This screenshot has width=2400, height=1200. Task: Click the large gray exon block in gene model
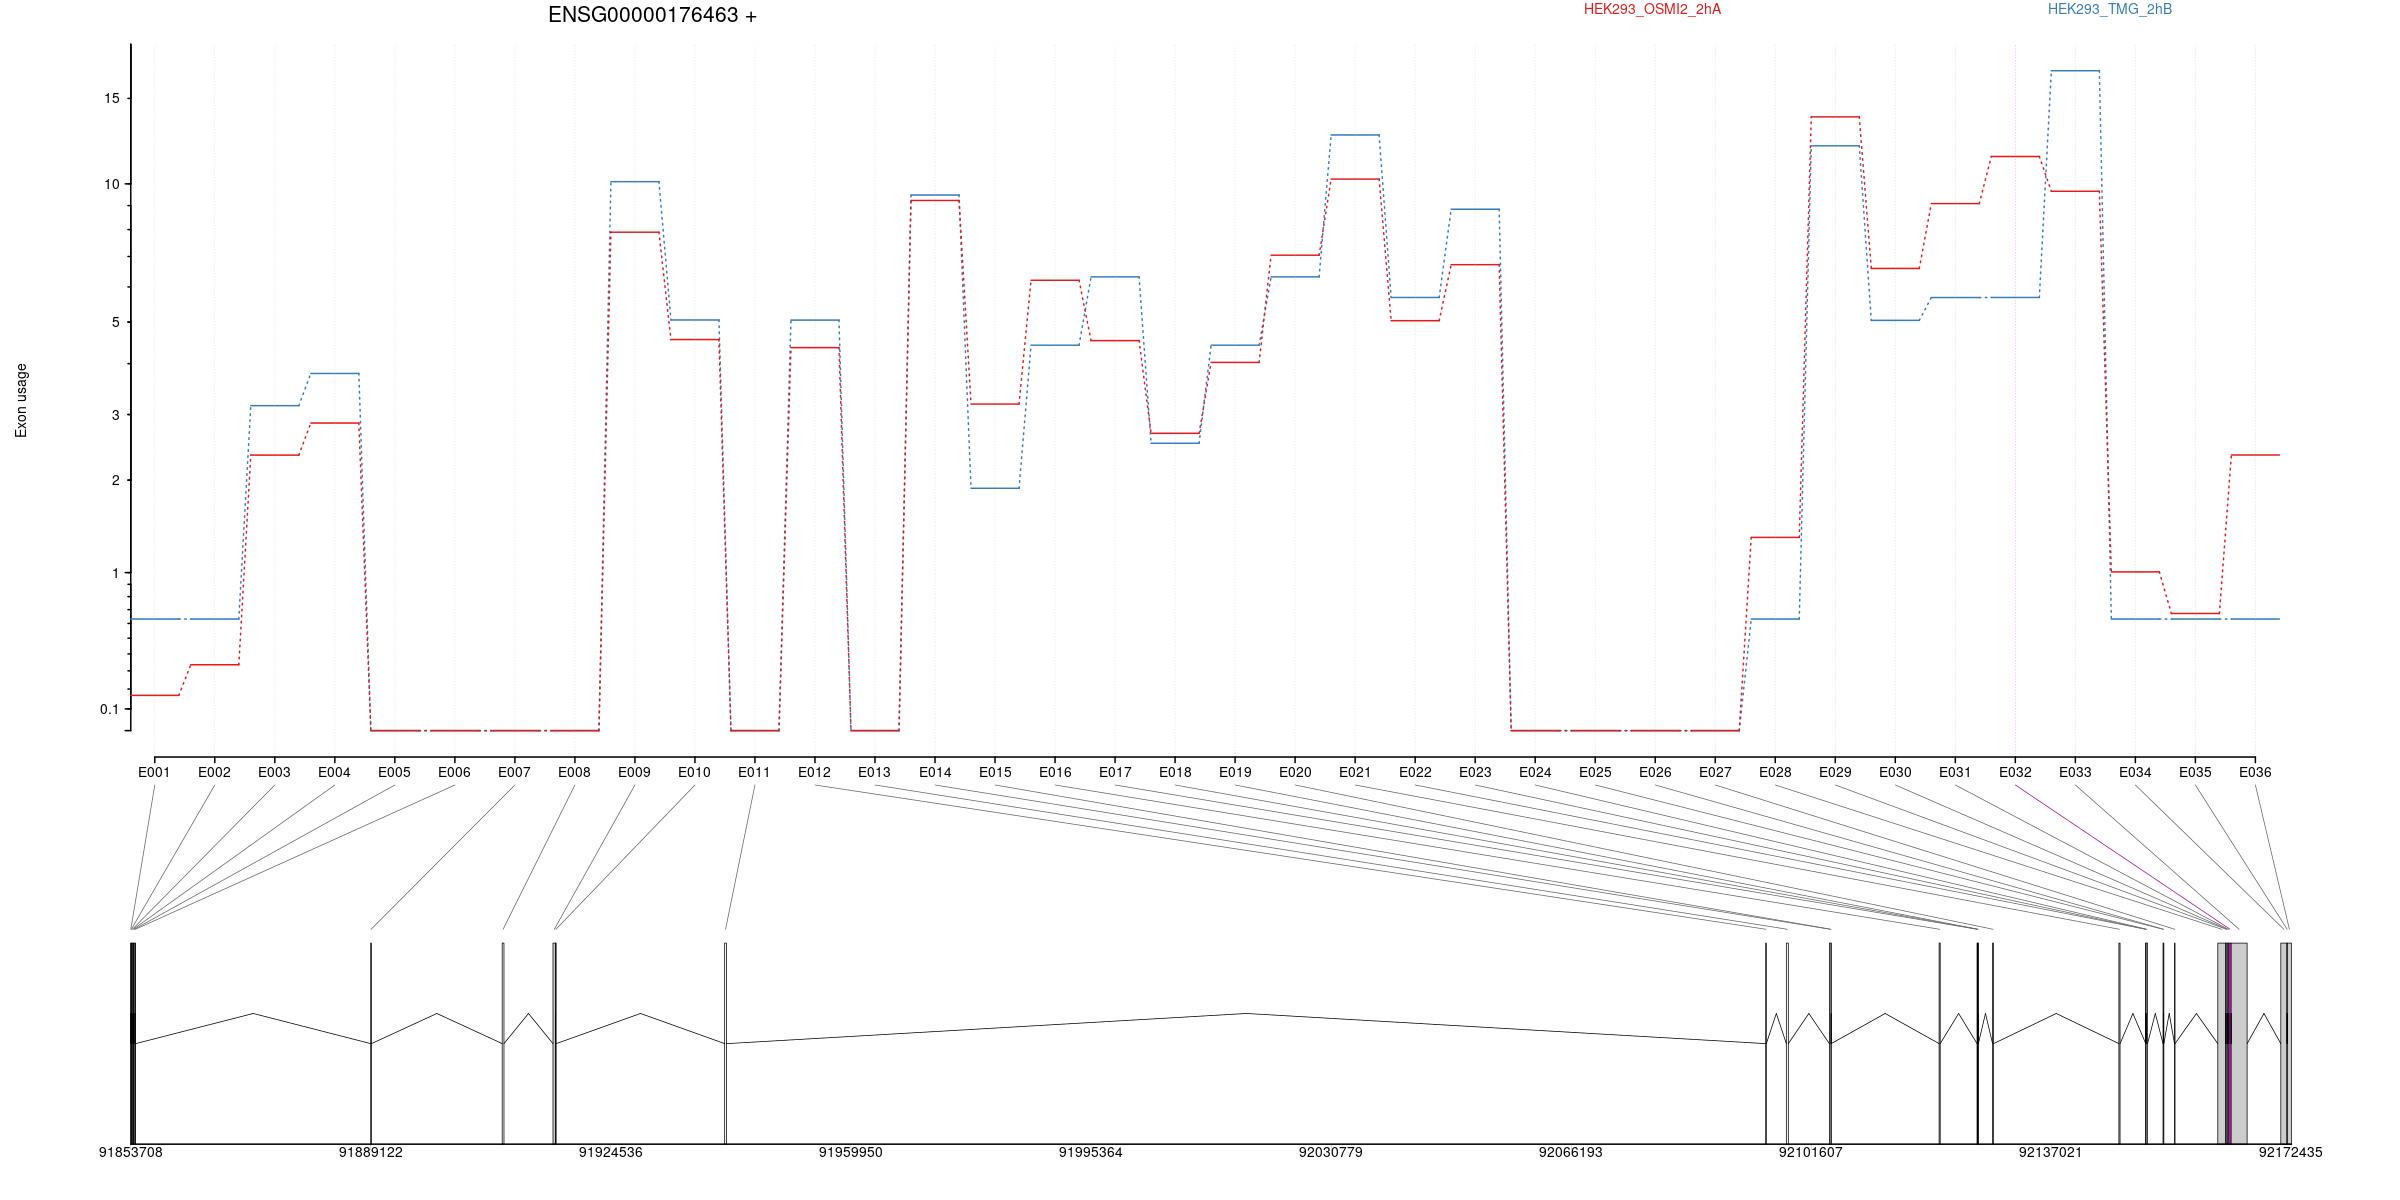2232,1043
